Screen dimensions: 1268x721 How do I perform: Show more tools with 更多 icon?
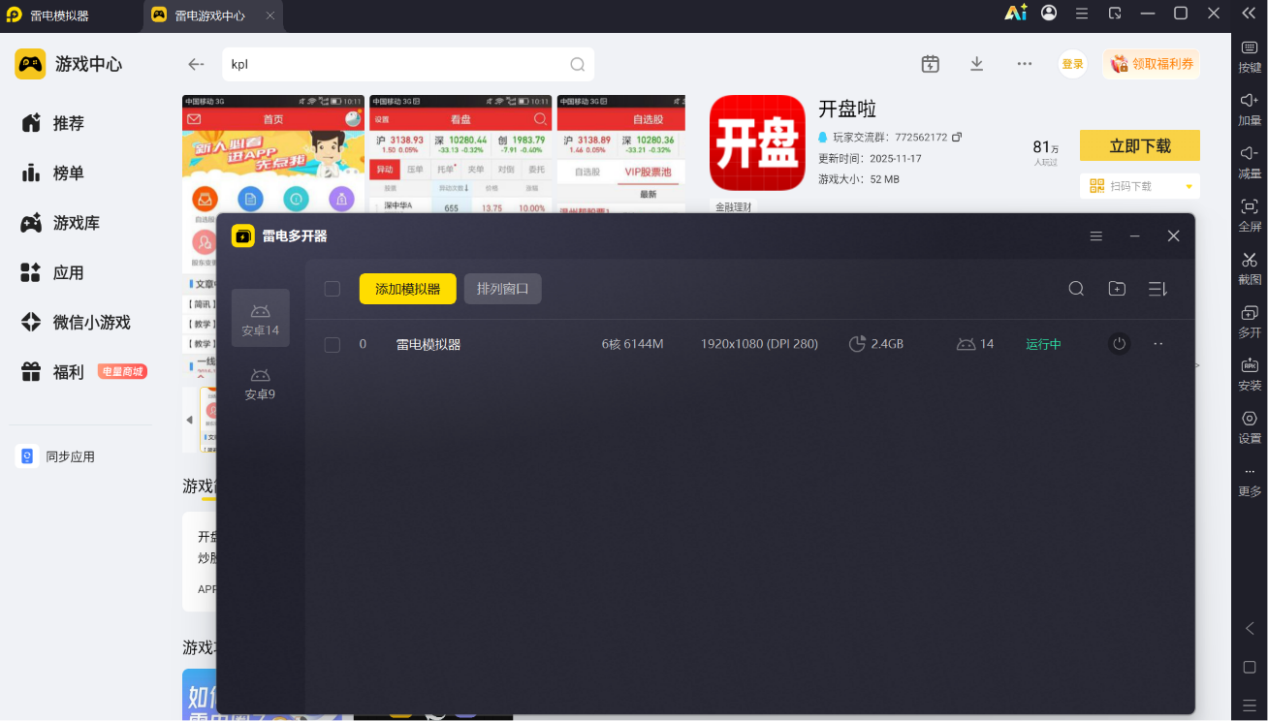click(1250, 480)
